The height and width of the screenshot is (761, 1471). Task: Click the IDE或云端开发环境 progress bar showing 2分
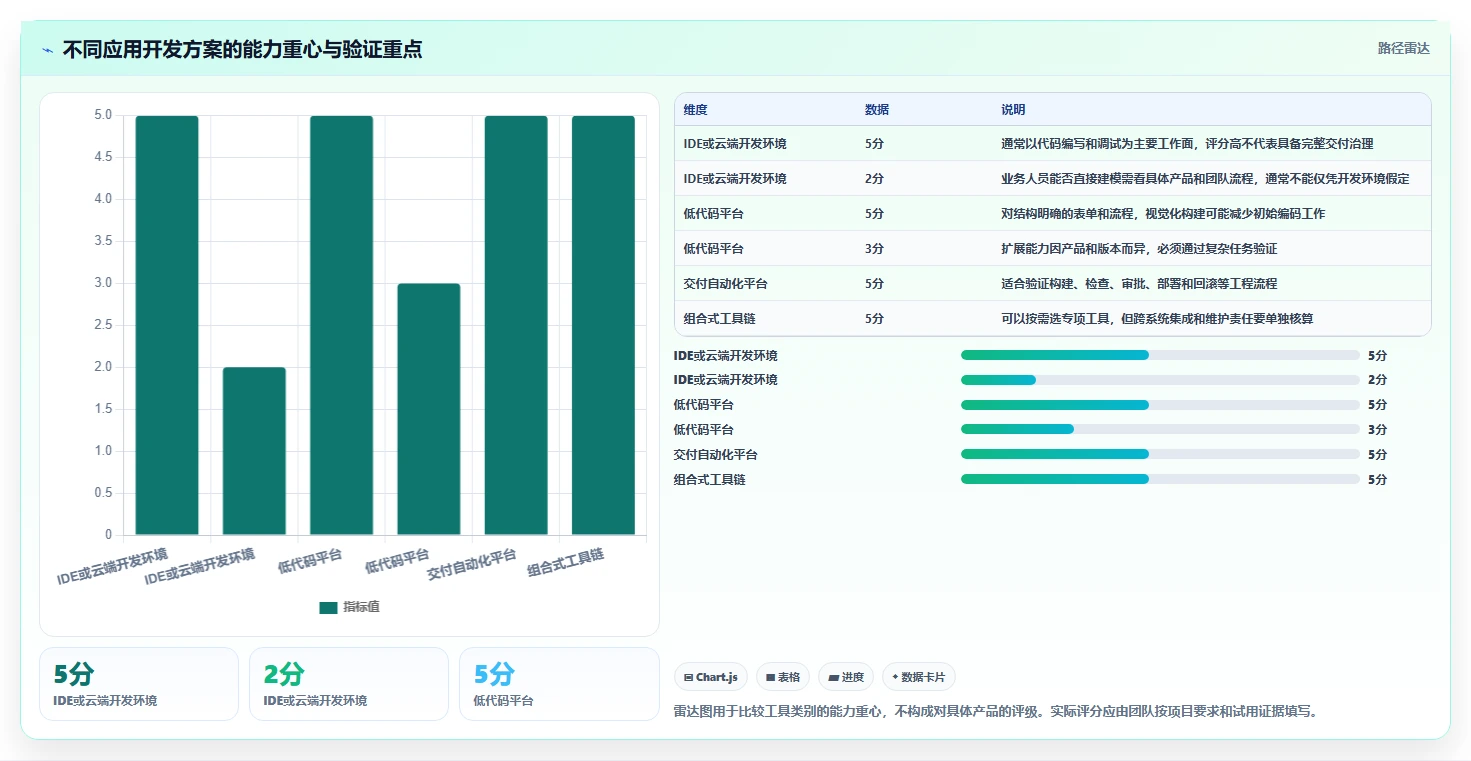(x=1160, y=380)
